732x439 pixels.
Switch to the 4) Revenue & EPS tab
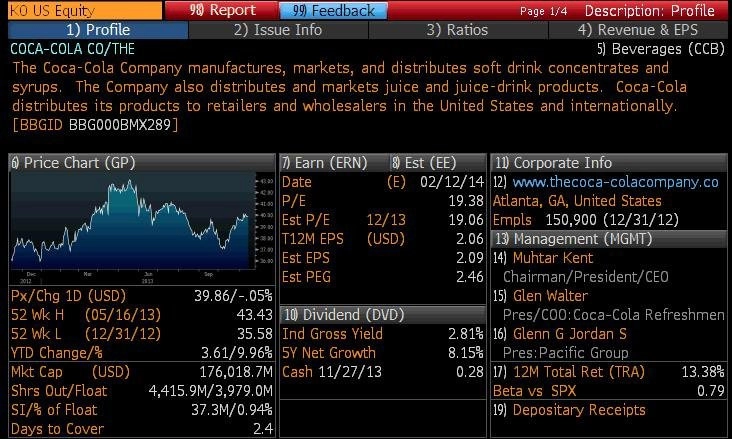pos(638,30)
